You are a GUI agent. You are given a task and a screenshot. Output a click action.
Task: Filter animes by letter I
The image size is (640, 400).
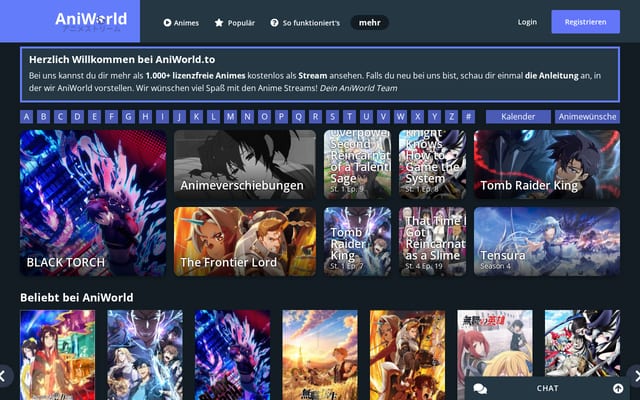point(162,117)
